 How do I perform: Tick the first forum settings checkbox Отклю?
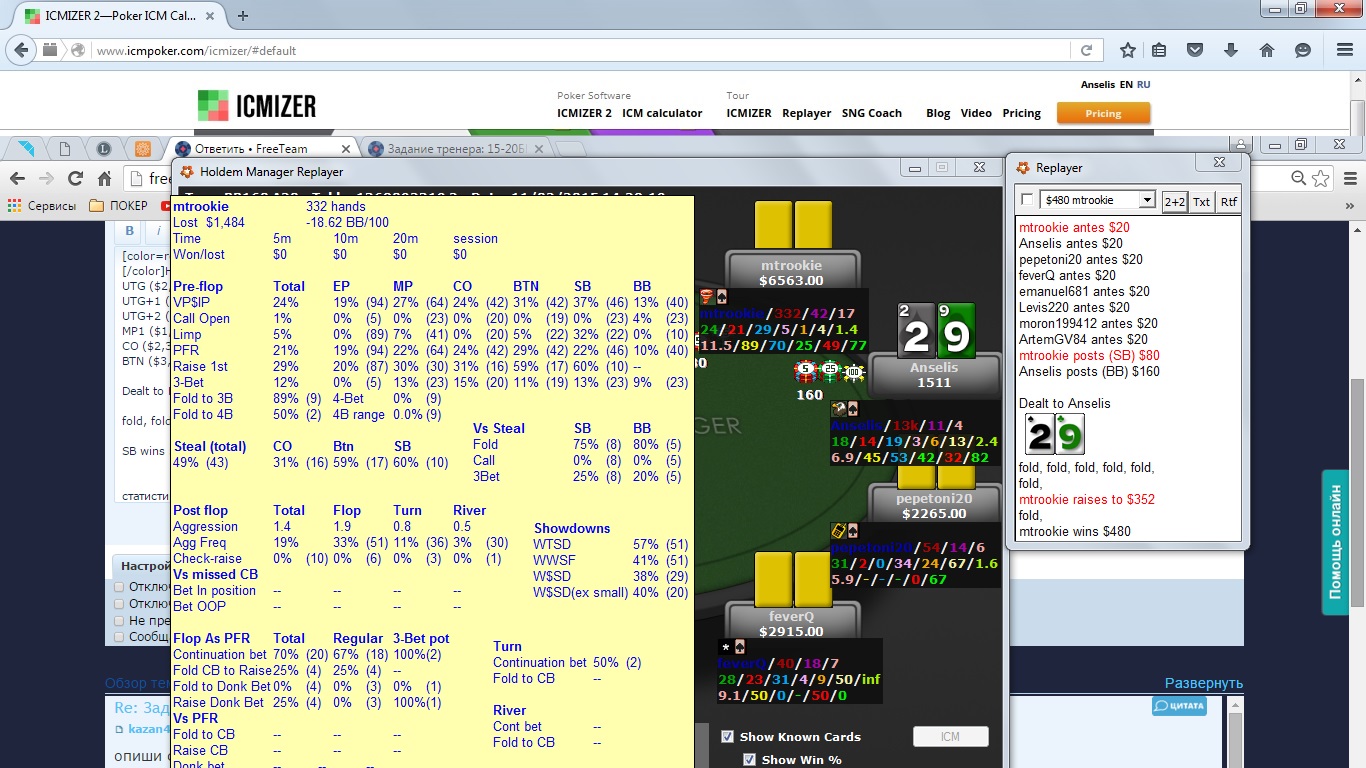click(x=120, y=587)
